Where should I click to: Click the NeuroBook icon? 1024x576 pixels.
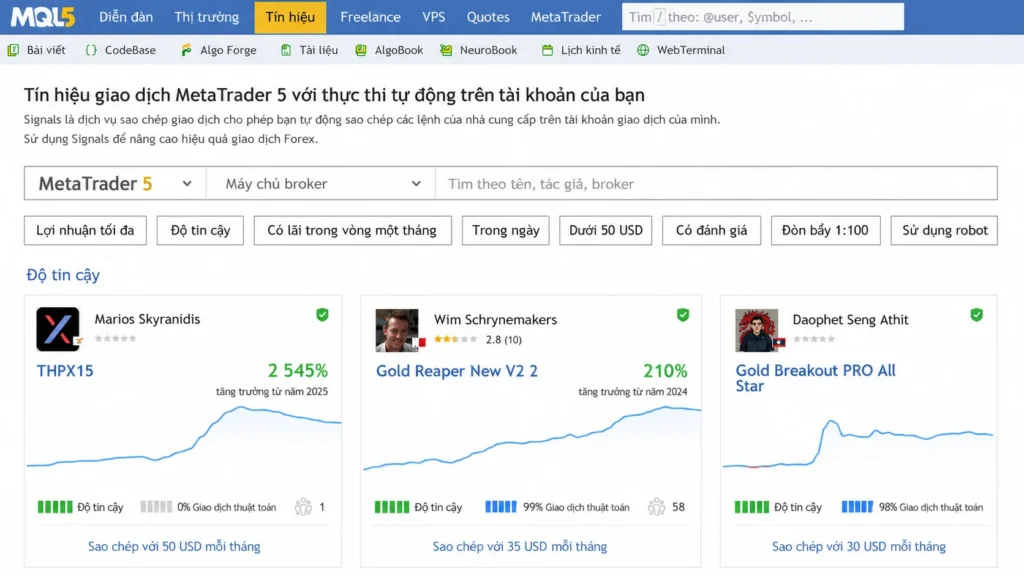(x=446, y=50)
